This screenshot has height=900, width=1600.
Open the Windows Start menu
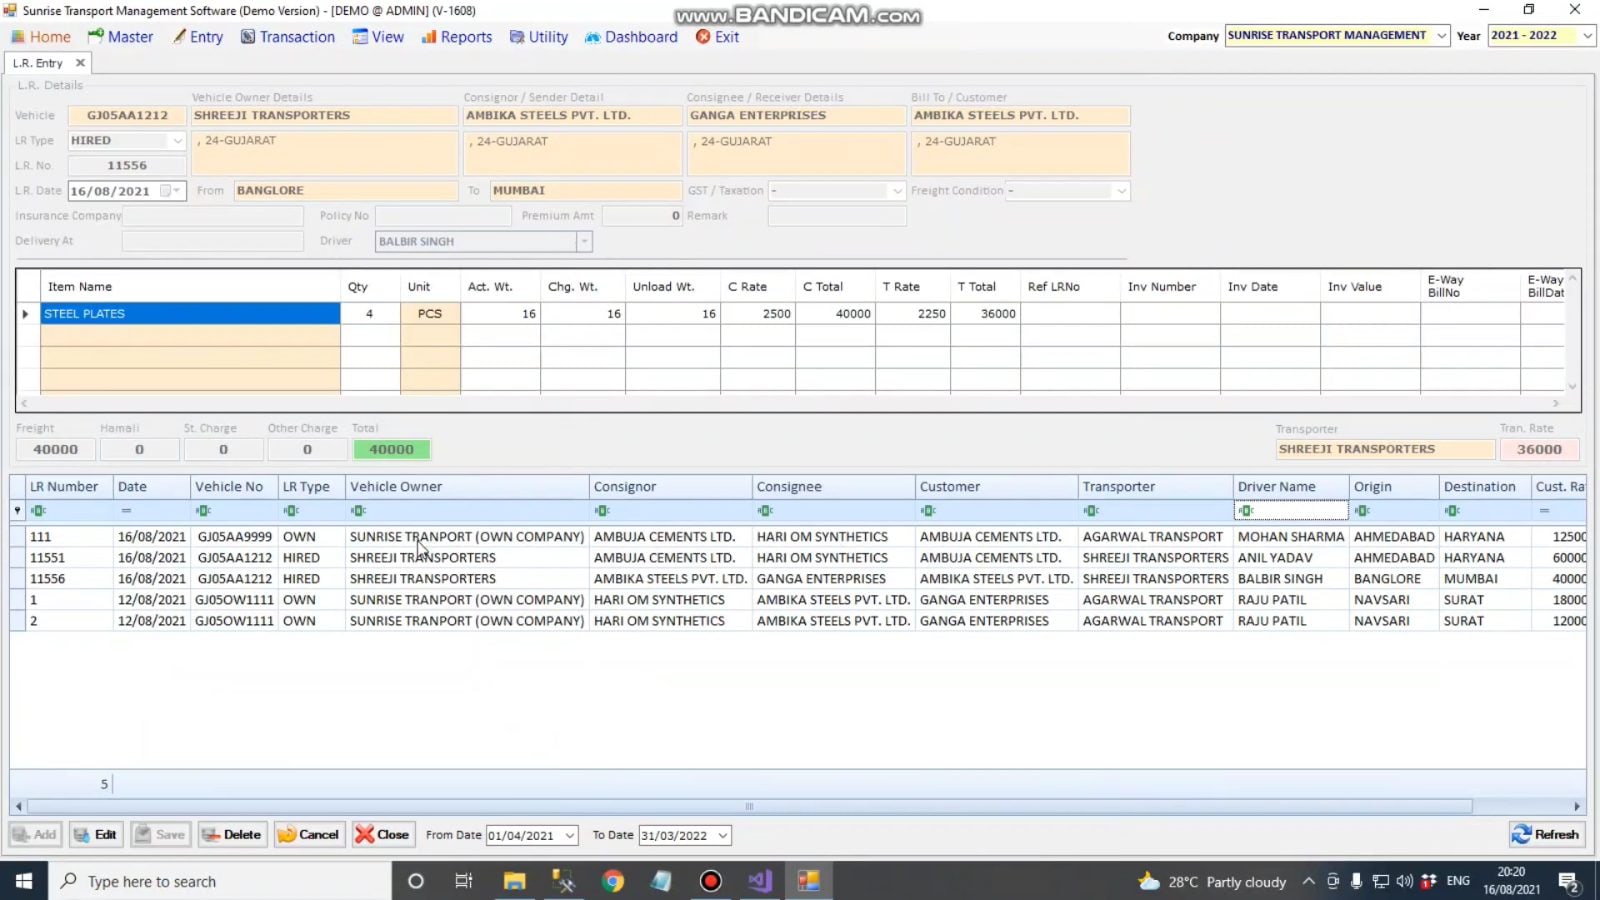[24, 881]
